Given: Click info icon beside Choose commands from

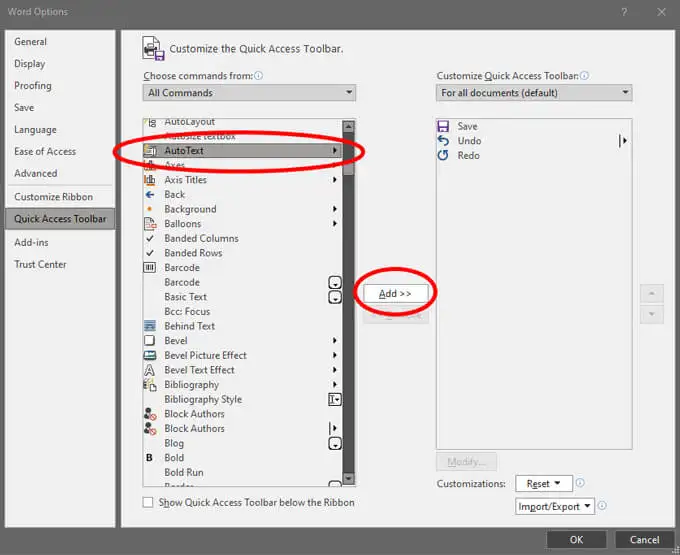Looking at the screenshot, I should [x=258, y=75].
